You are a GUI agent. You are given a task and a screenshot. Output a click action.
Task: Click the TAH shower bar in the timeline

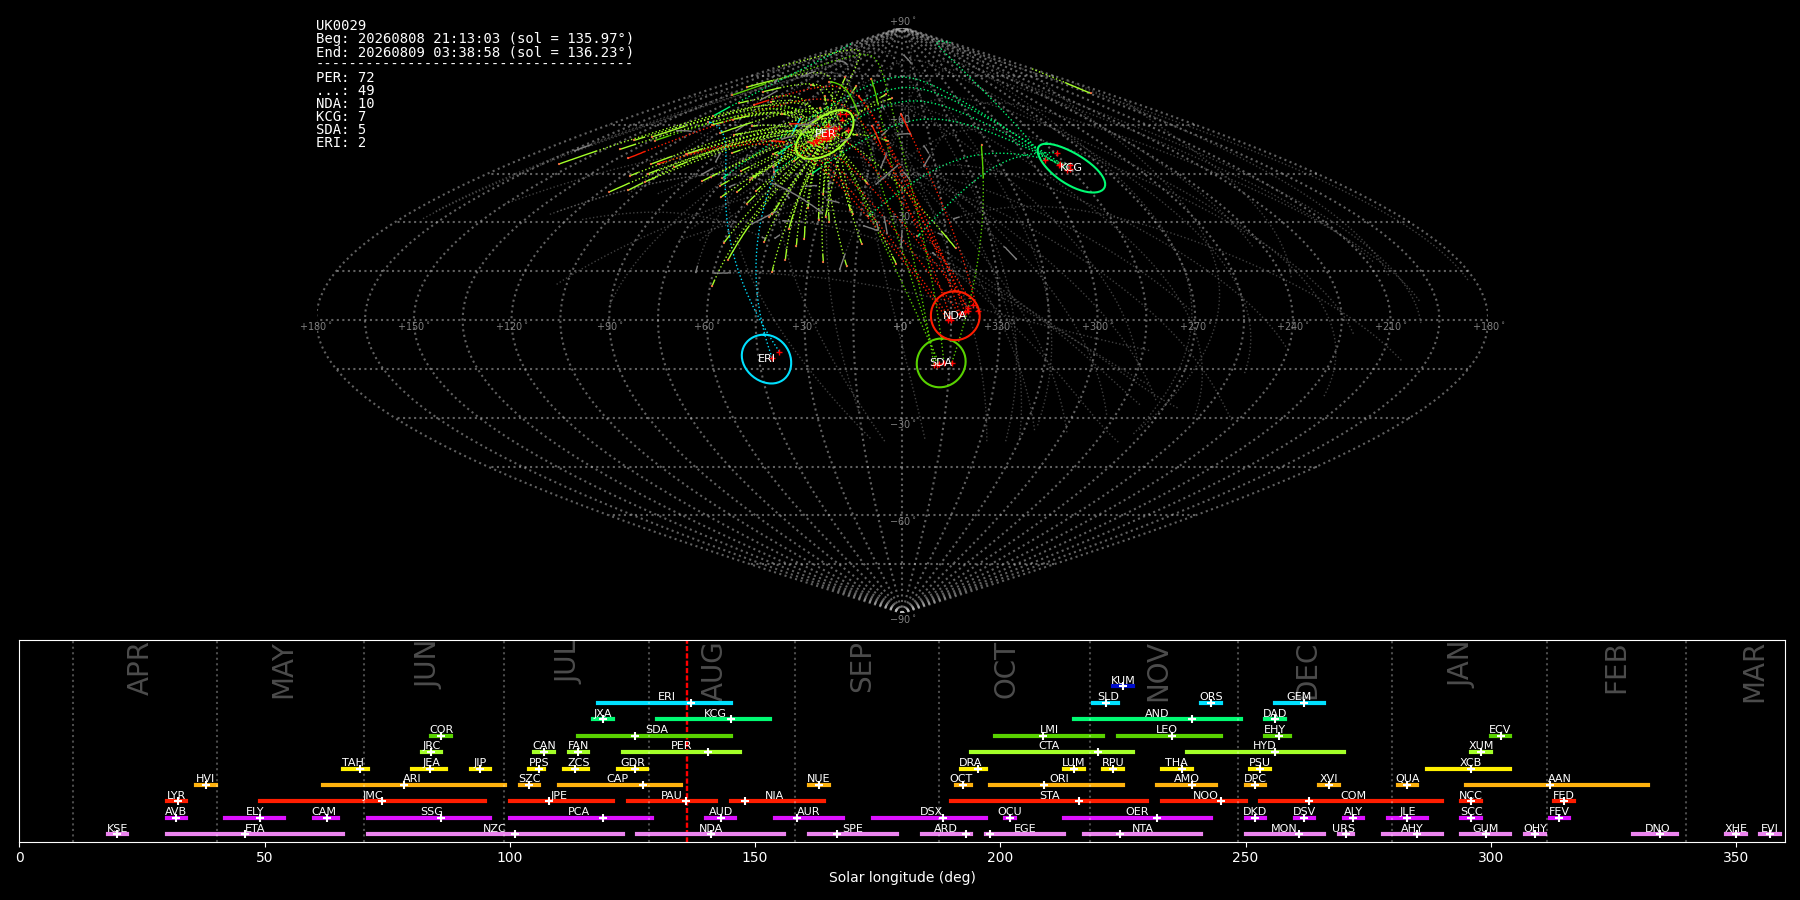pos(355,769)
